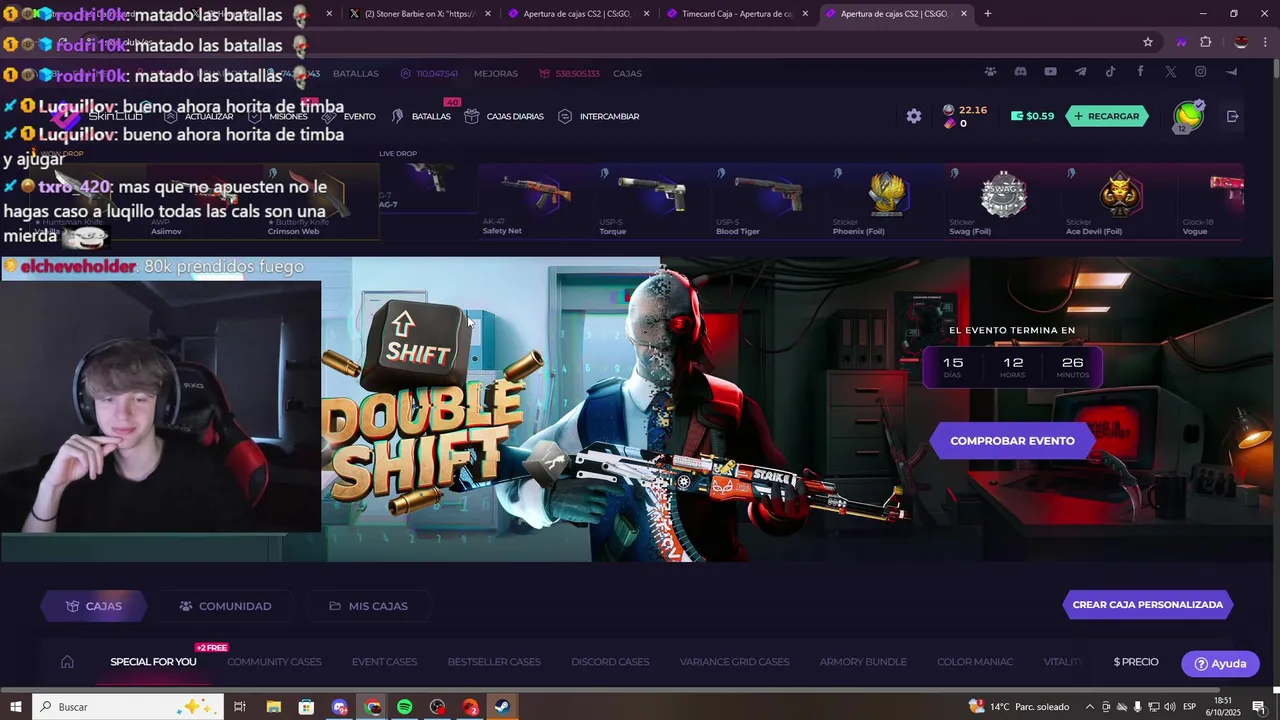Click CREAR CAJA PERSONALIZADA button
The width and height of the screenshot is (1280, 720).
tap(1148, 605)
